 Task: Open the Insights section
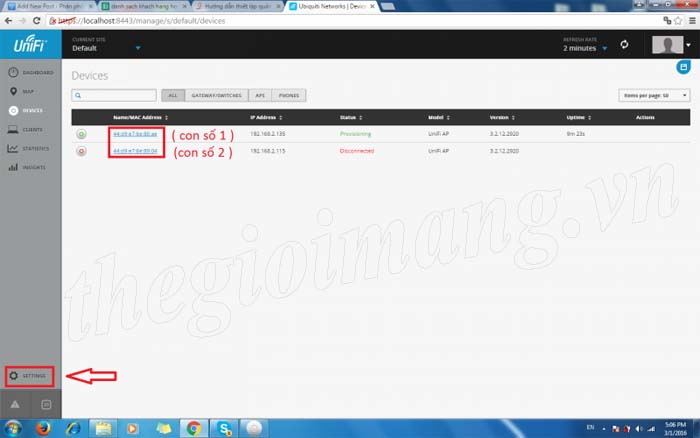pyautogui.click(x=30, y=167)
